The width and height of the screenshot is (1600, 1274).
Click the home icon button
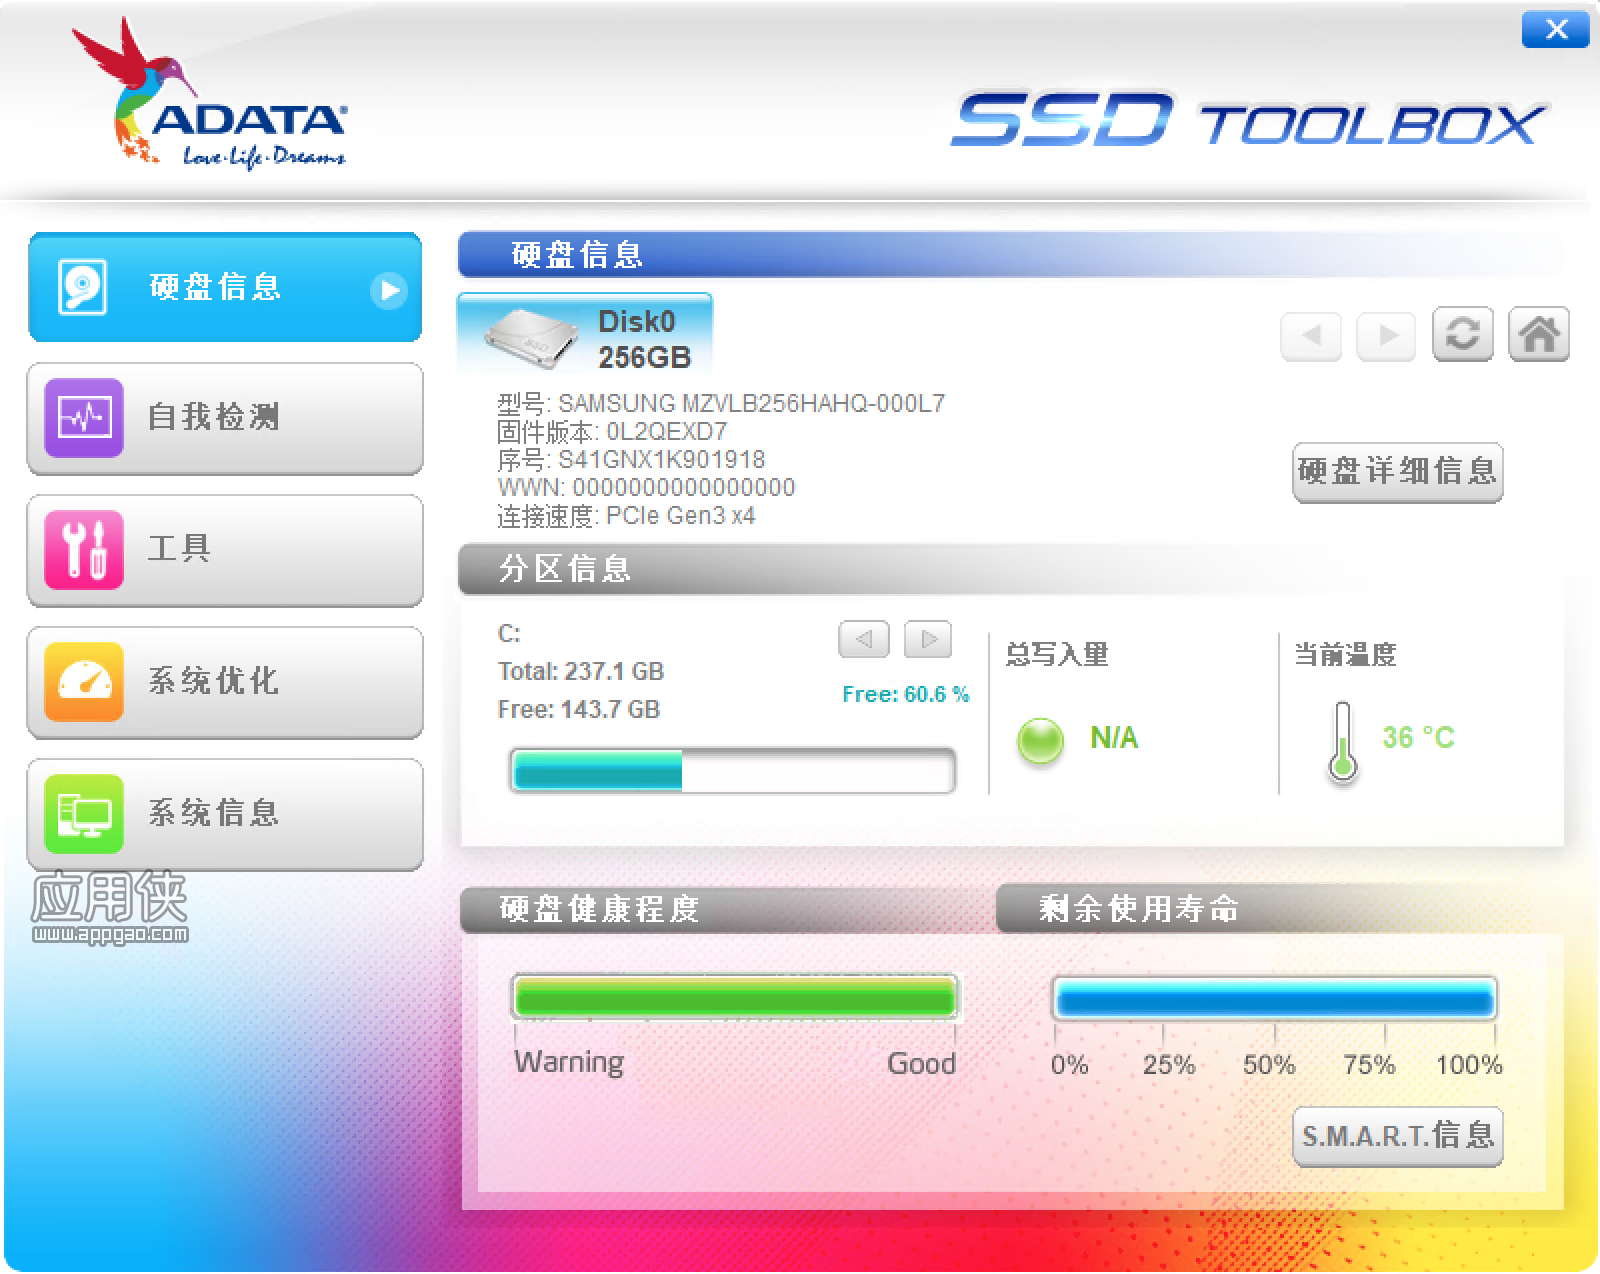point(1539,334)
